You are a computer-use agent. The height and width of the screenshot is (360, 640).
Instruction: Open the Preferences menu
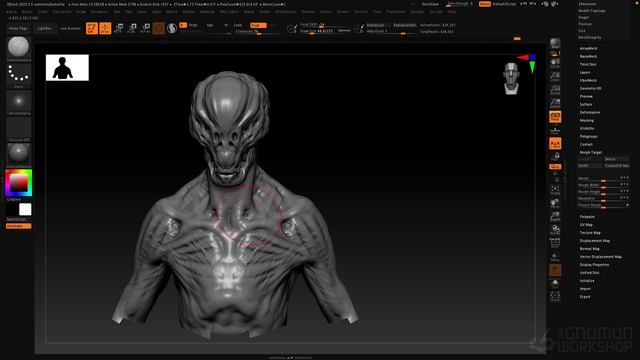286,12
